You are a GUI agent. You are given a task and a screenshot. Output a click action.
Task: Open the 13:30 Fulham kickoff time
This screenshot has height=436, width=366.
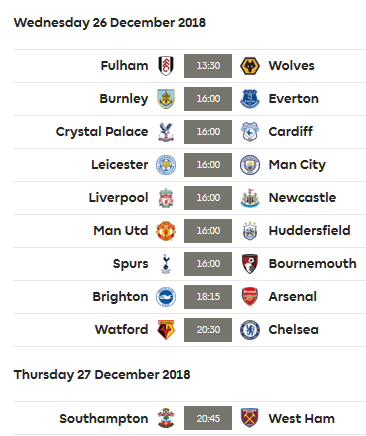(x=208, y=66)
